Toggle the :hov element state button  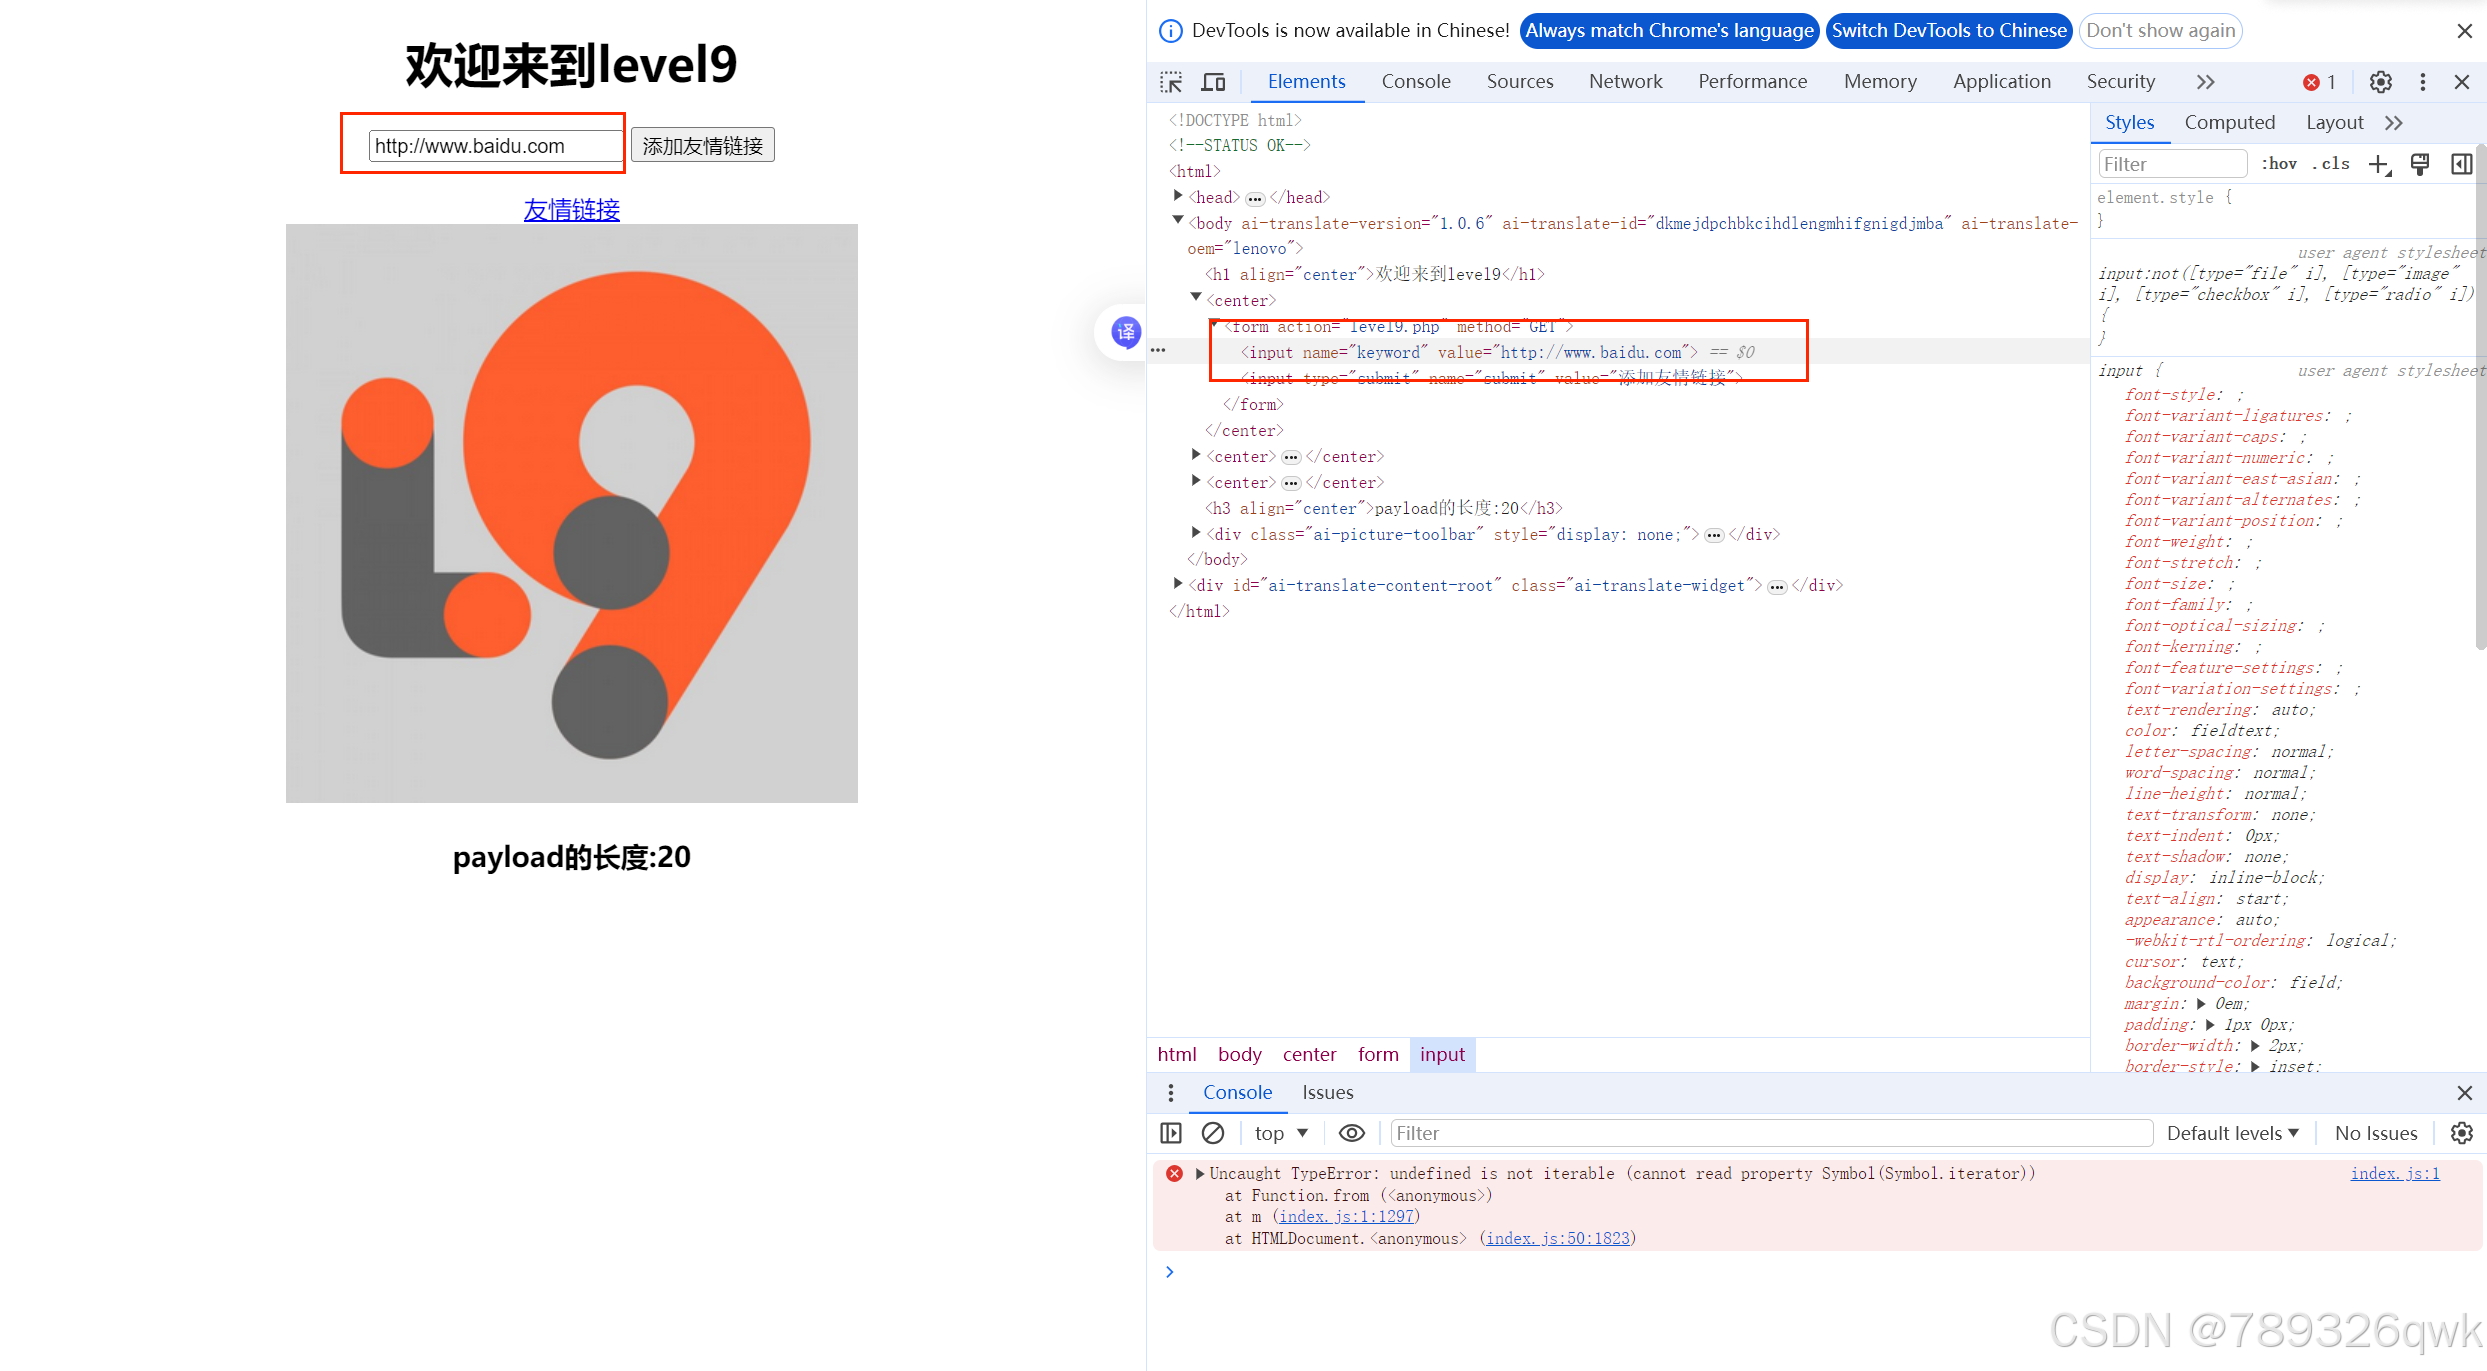[2280, 164]
